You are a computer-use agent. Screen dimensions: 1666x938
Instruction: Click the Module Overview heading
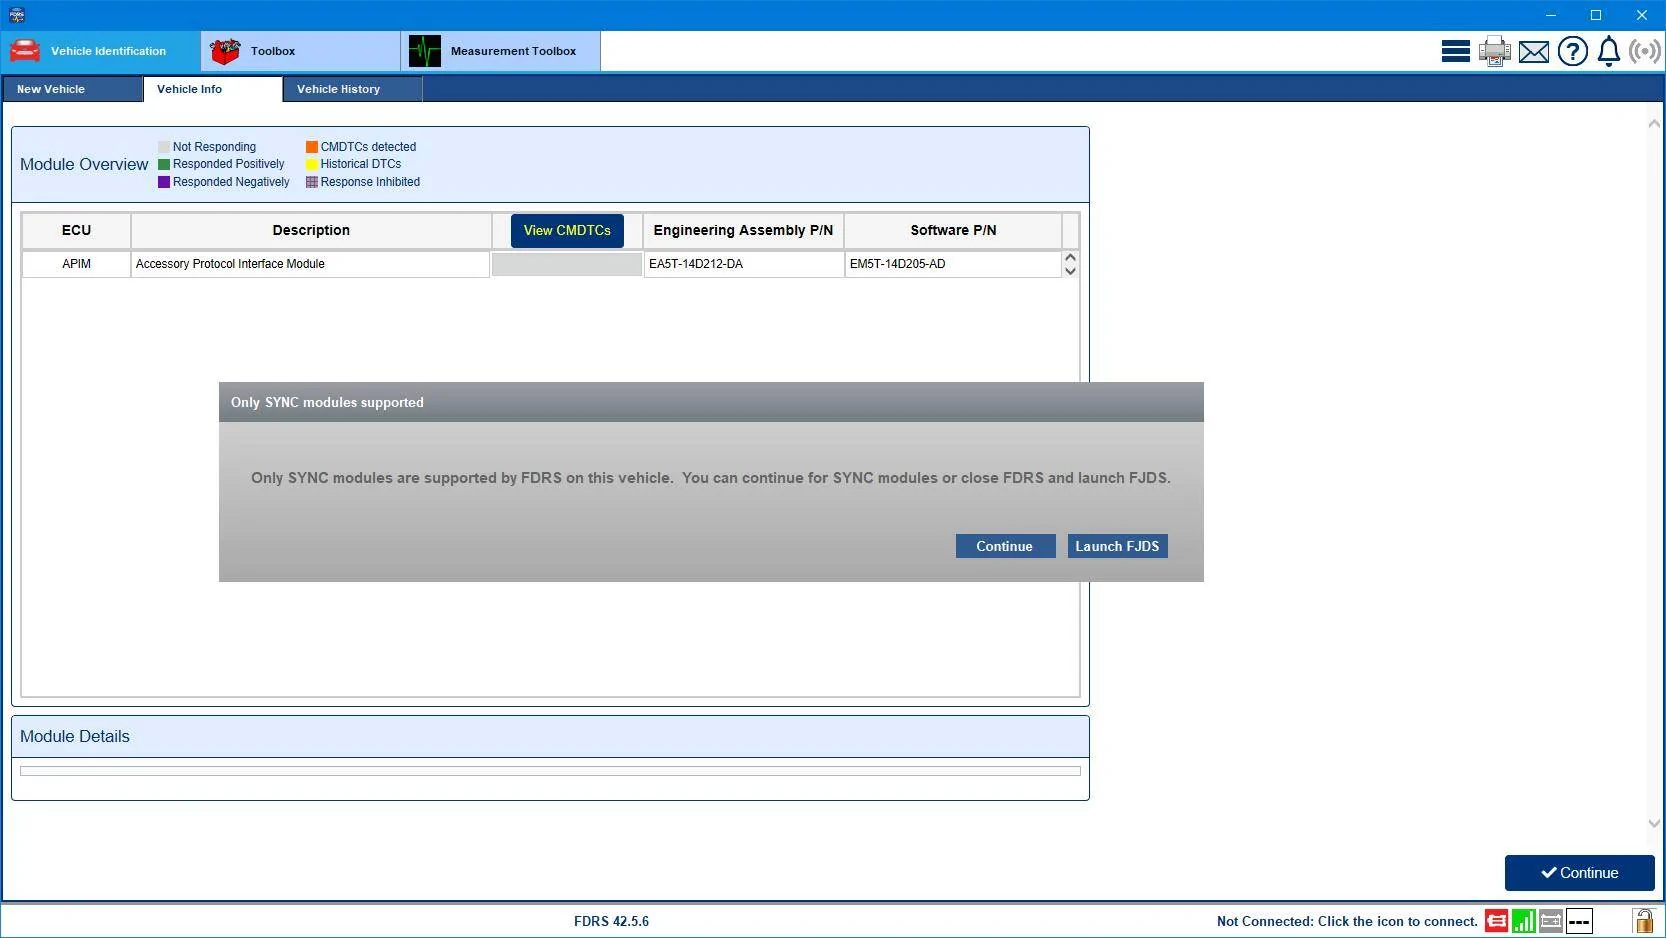[84, 164]
